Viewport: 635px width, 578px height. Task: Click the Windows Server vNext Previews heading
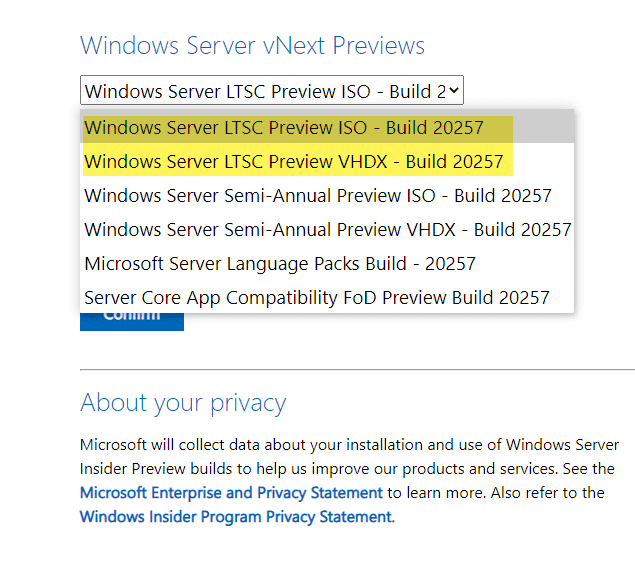click(252, 46)
